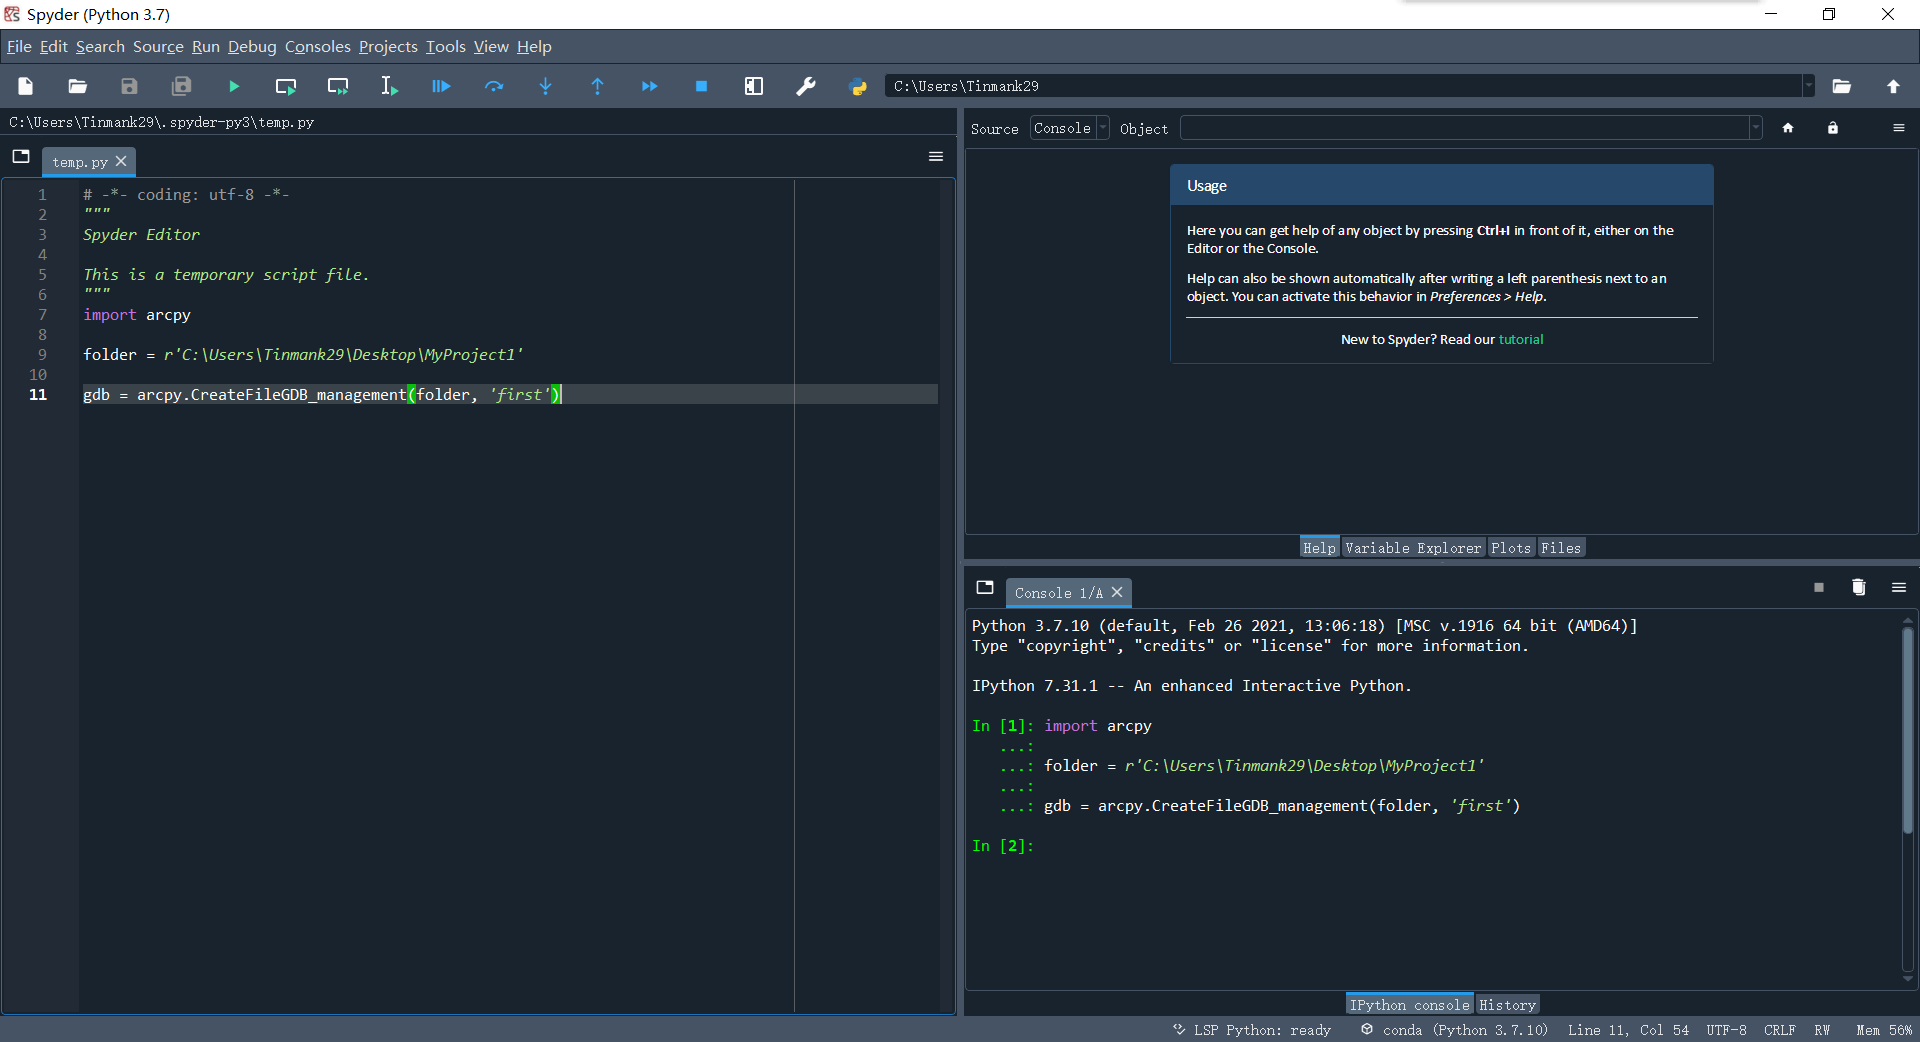Open the Debug menu
1920x1042 pixels.
(x=252, y=46)
